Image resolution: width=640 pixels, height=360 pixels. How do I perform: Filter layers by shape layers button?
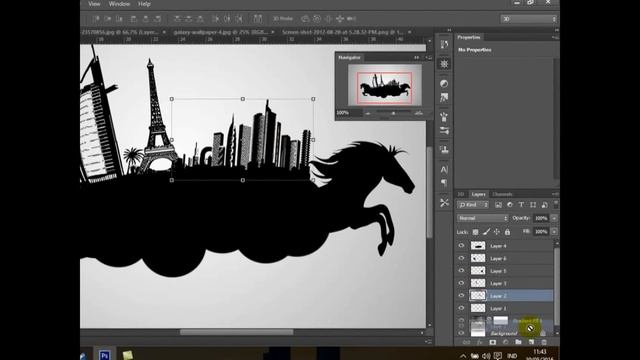[x=533, y=205]
